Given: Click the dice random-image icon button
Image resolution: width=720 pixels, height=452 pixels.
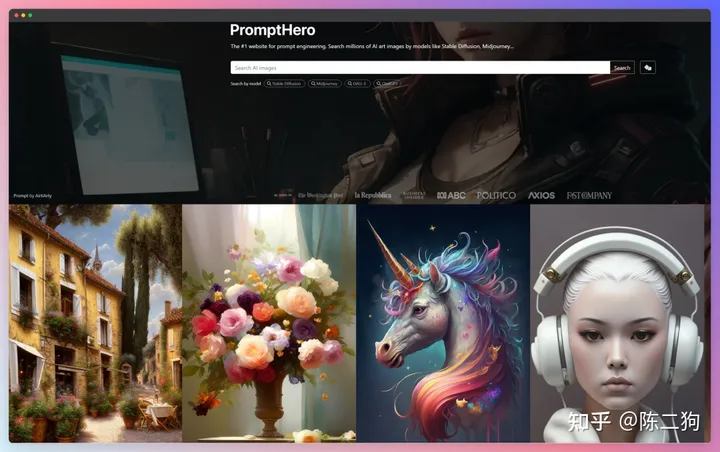Looking at the screenshot, I should [x=647, y=68].
